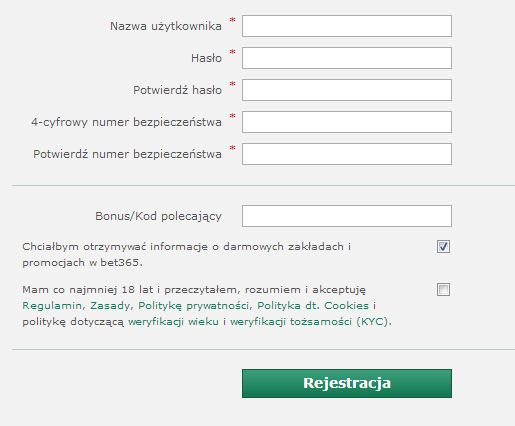Screen dimensions: 515x426
Task: Follow the Politykę prywatności link
Action: click(x=193, y=306)
